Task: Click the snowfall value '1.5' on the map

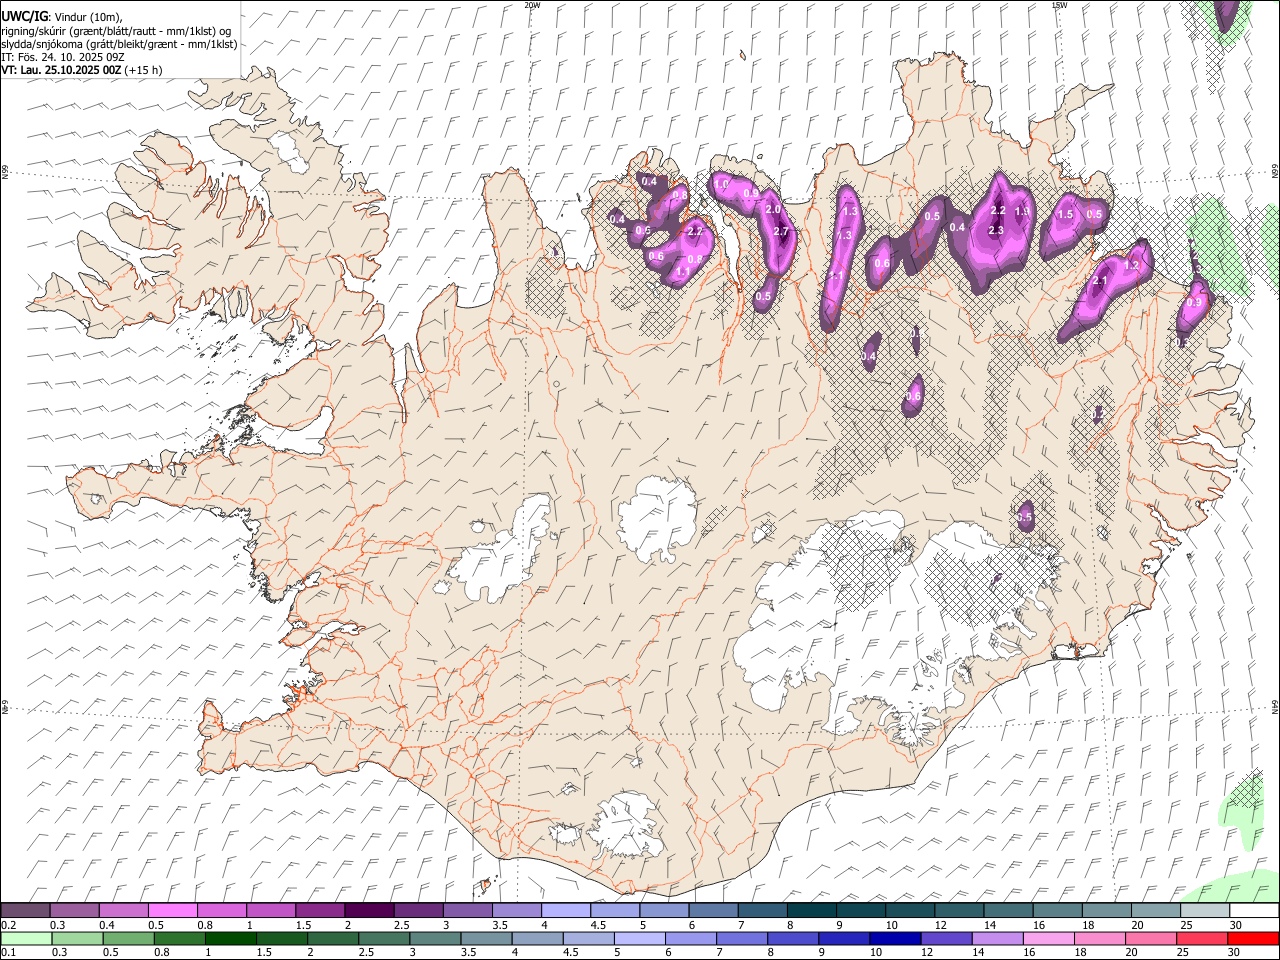Action: [x=1066, y=215]
